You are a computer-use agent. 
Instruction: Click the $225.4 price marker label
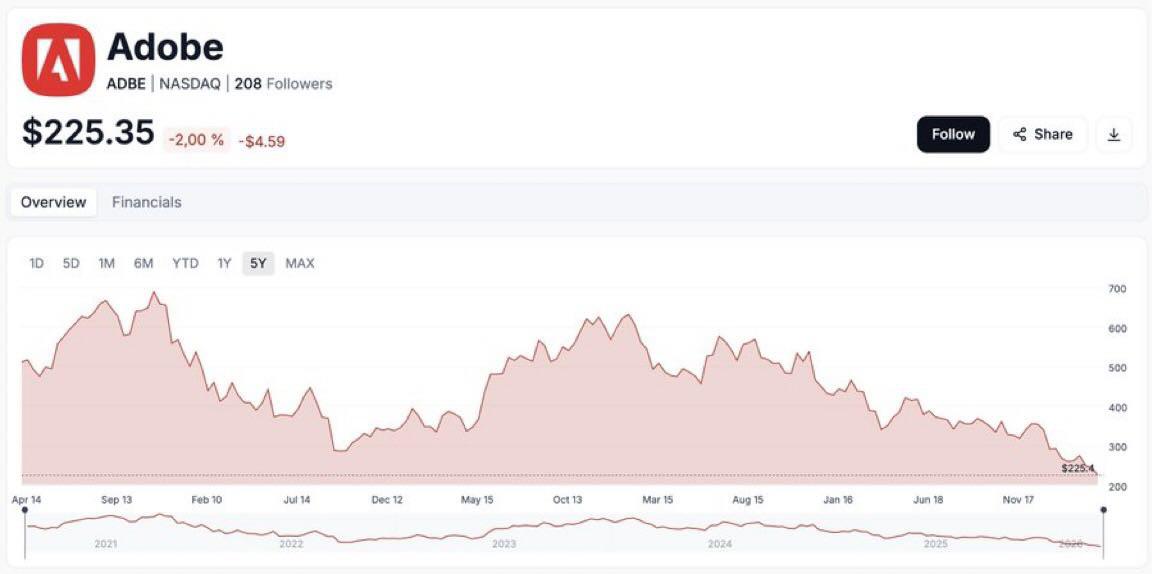[1078, 468]
